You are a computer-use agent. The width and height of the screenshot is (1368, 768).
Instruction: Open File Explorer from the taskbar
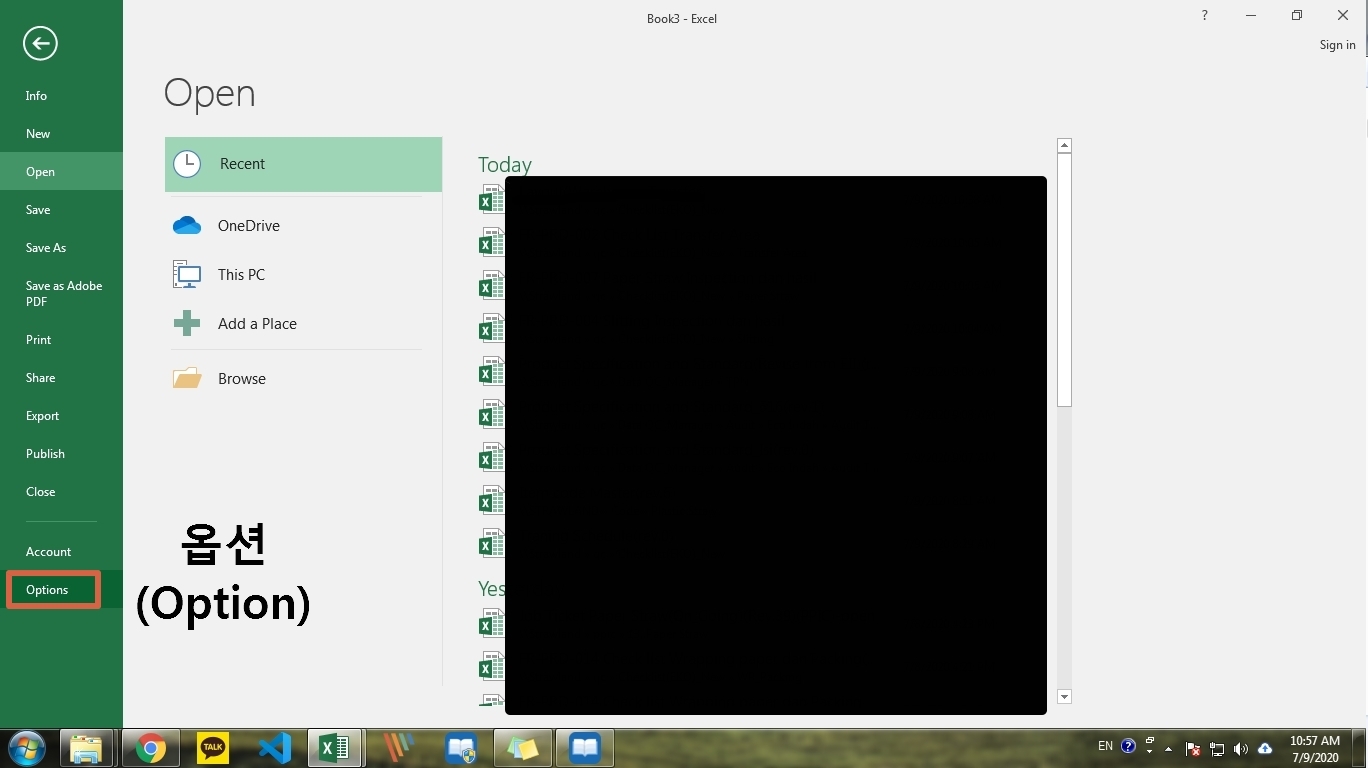[86, 748]
